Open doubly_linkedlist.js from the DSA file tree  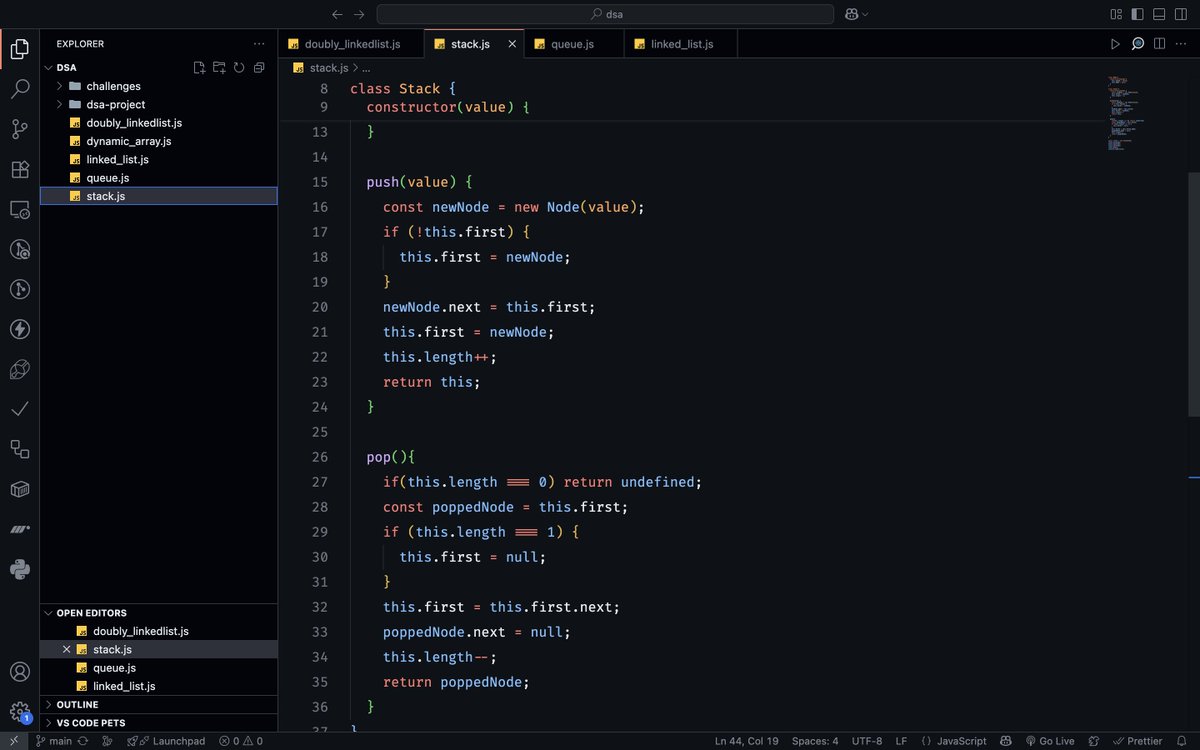click(159, 122)
